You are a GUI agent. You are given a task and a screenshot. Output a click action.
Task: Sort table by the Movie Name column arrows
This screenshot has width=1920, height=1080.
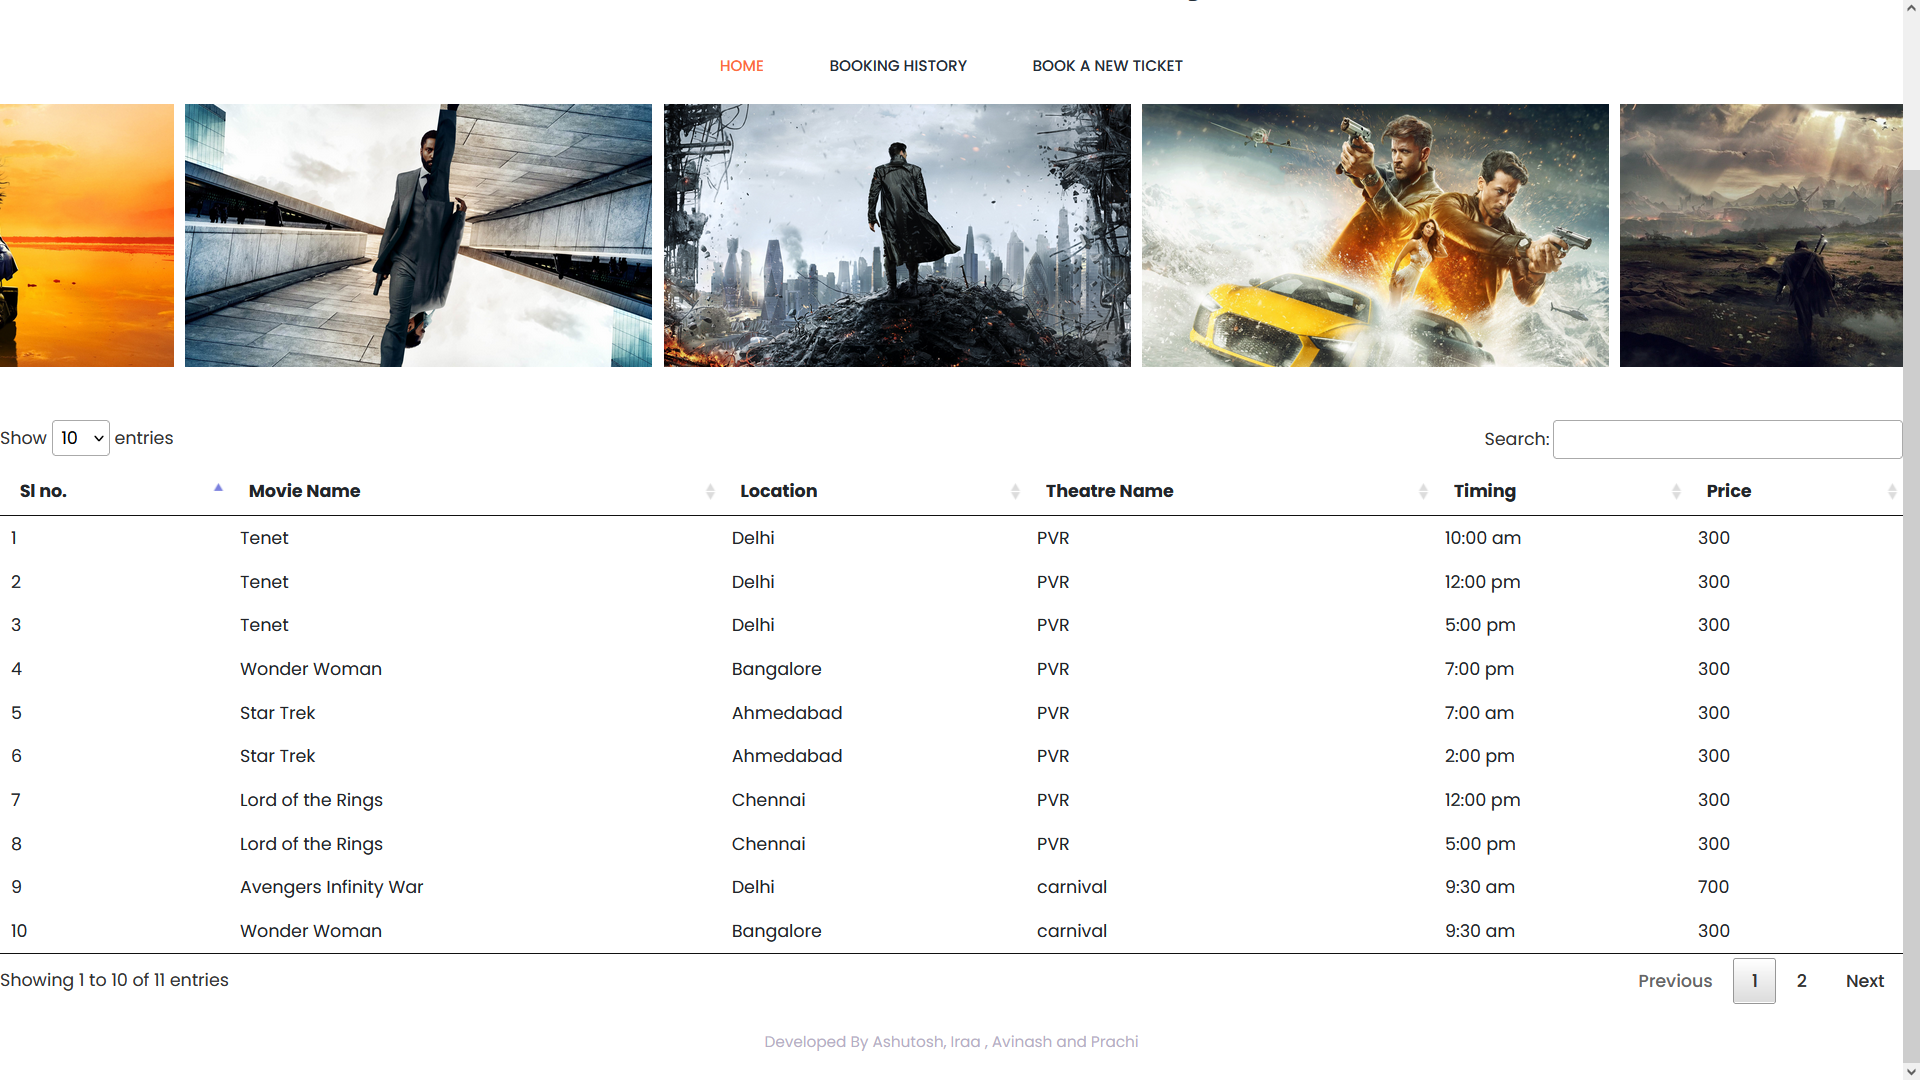[710, 491]
